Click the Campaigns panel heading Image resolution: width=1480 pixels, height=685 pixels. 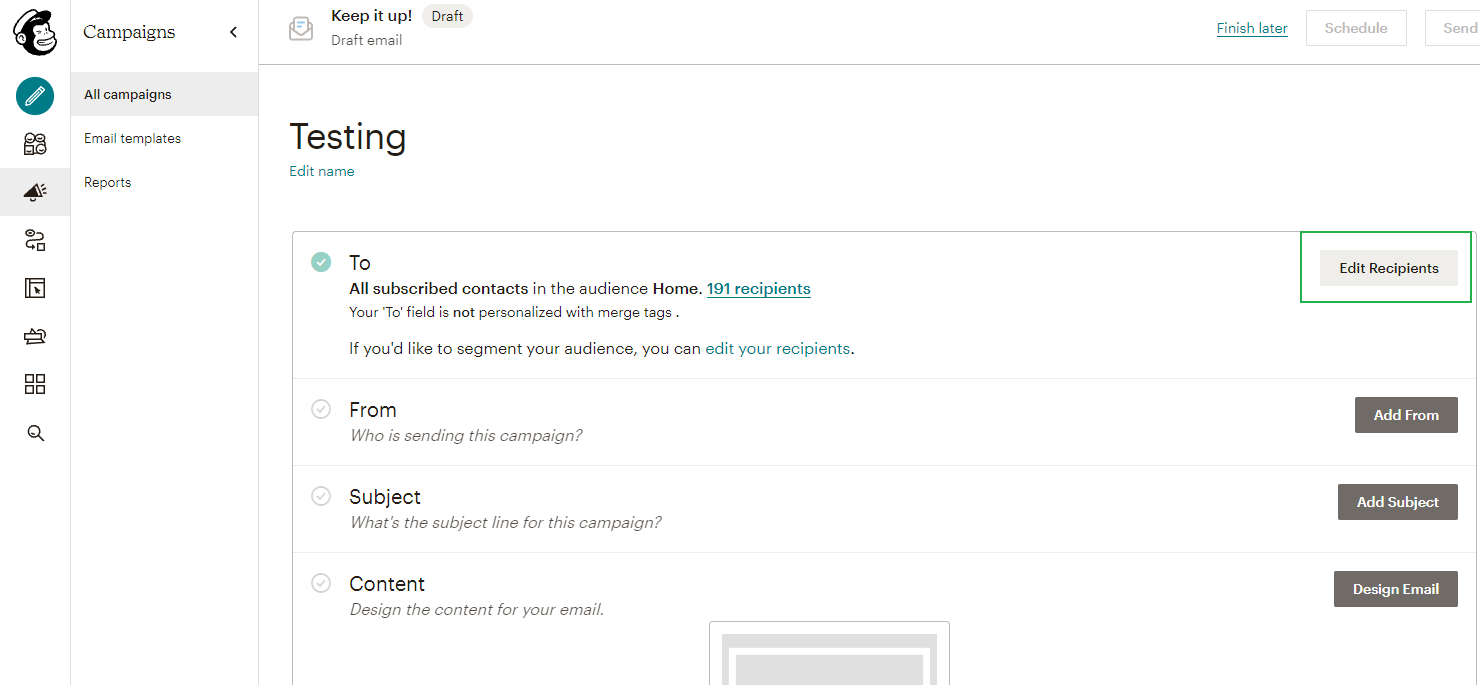(x=129, y=32)
